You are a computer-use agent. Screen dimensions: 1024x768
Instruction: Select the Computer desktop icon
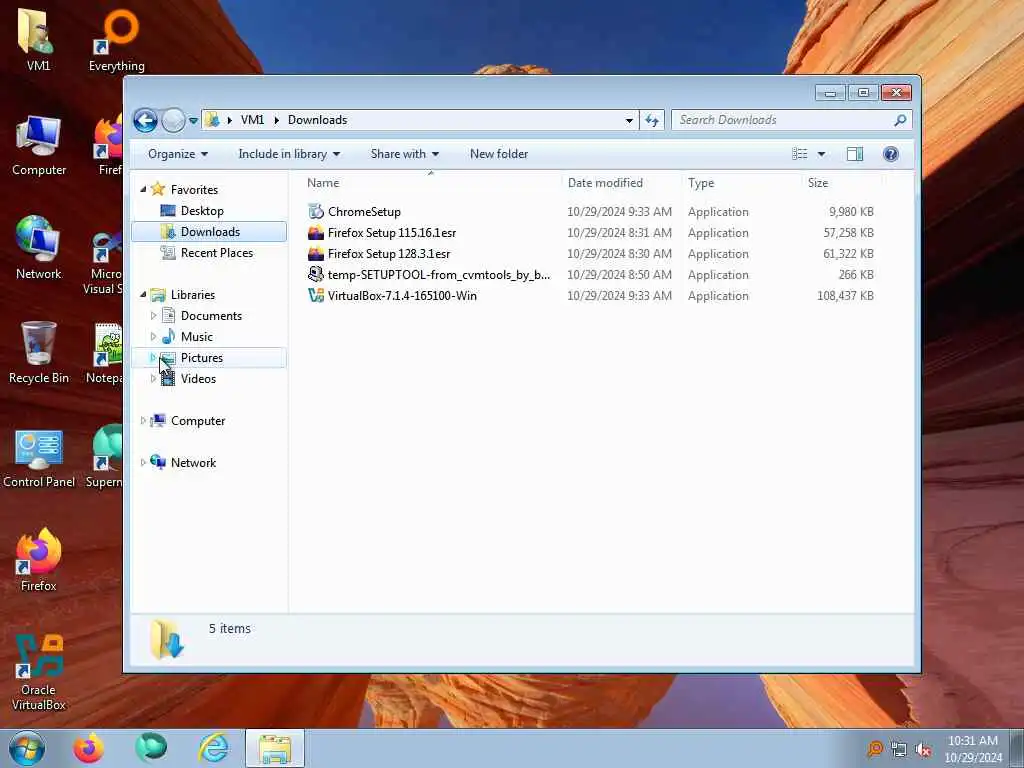click(39, 145)
